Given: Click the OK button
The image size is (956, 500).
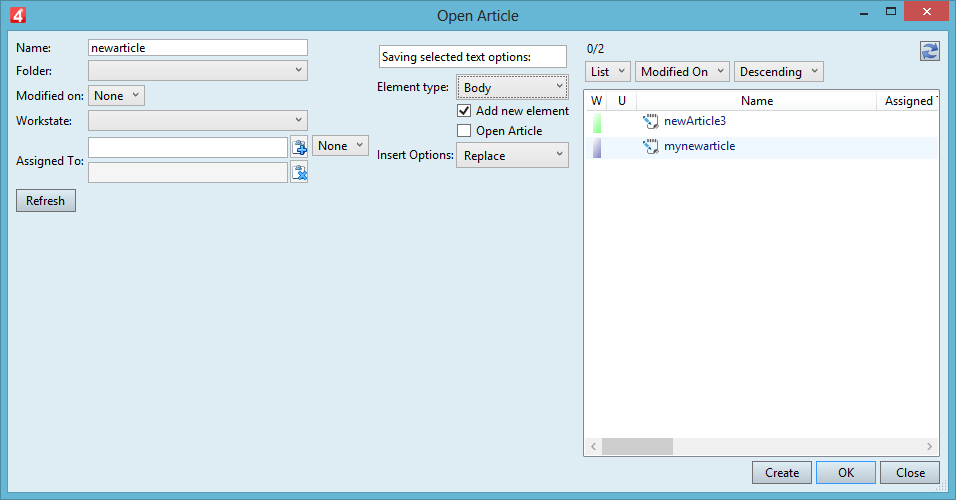Looking at the screenshot, I should (x=846, y=473).
